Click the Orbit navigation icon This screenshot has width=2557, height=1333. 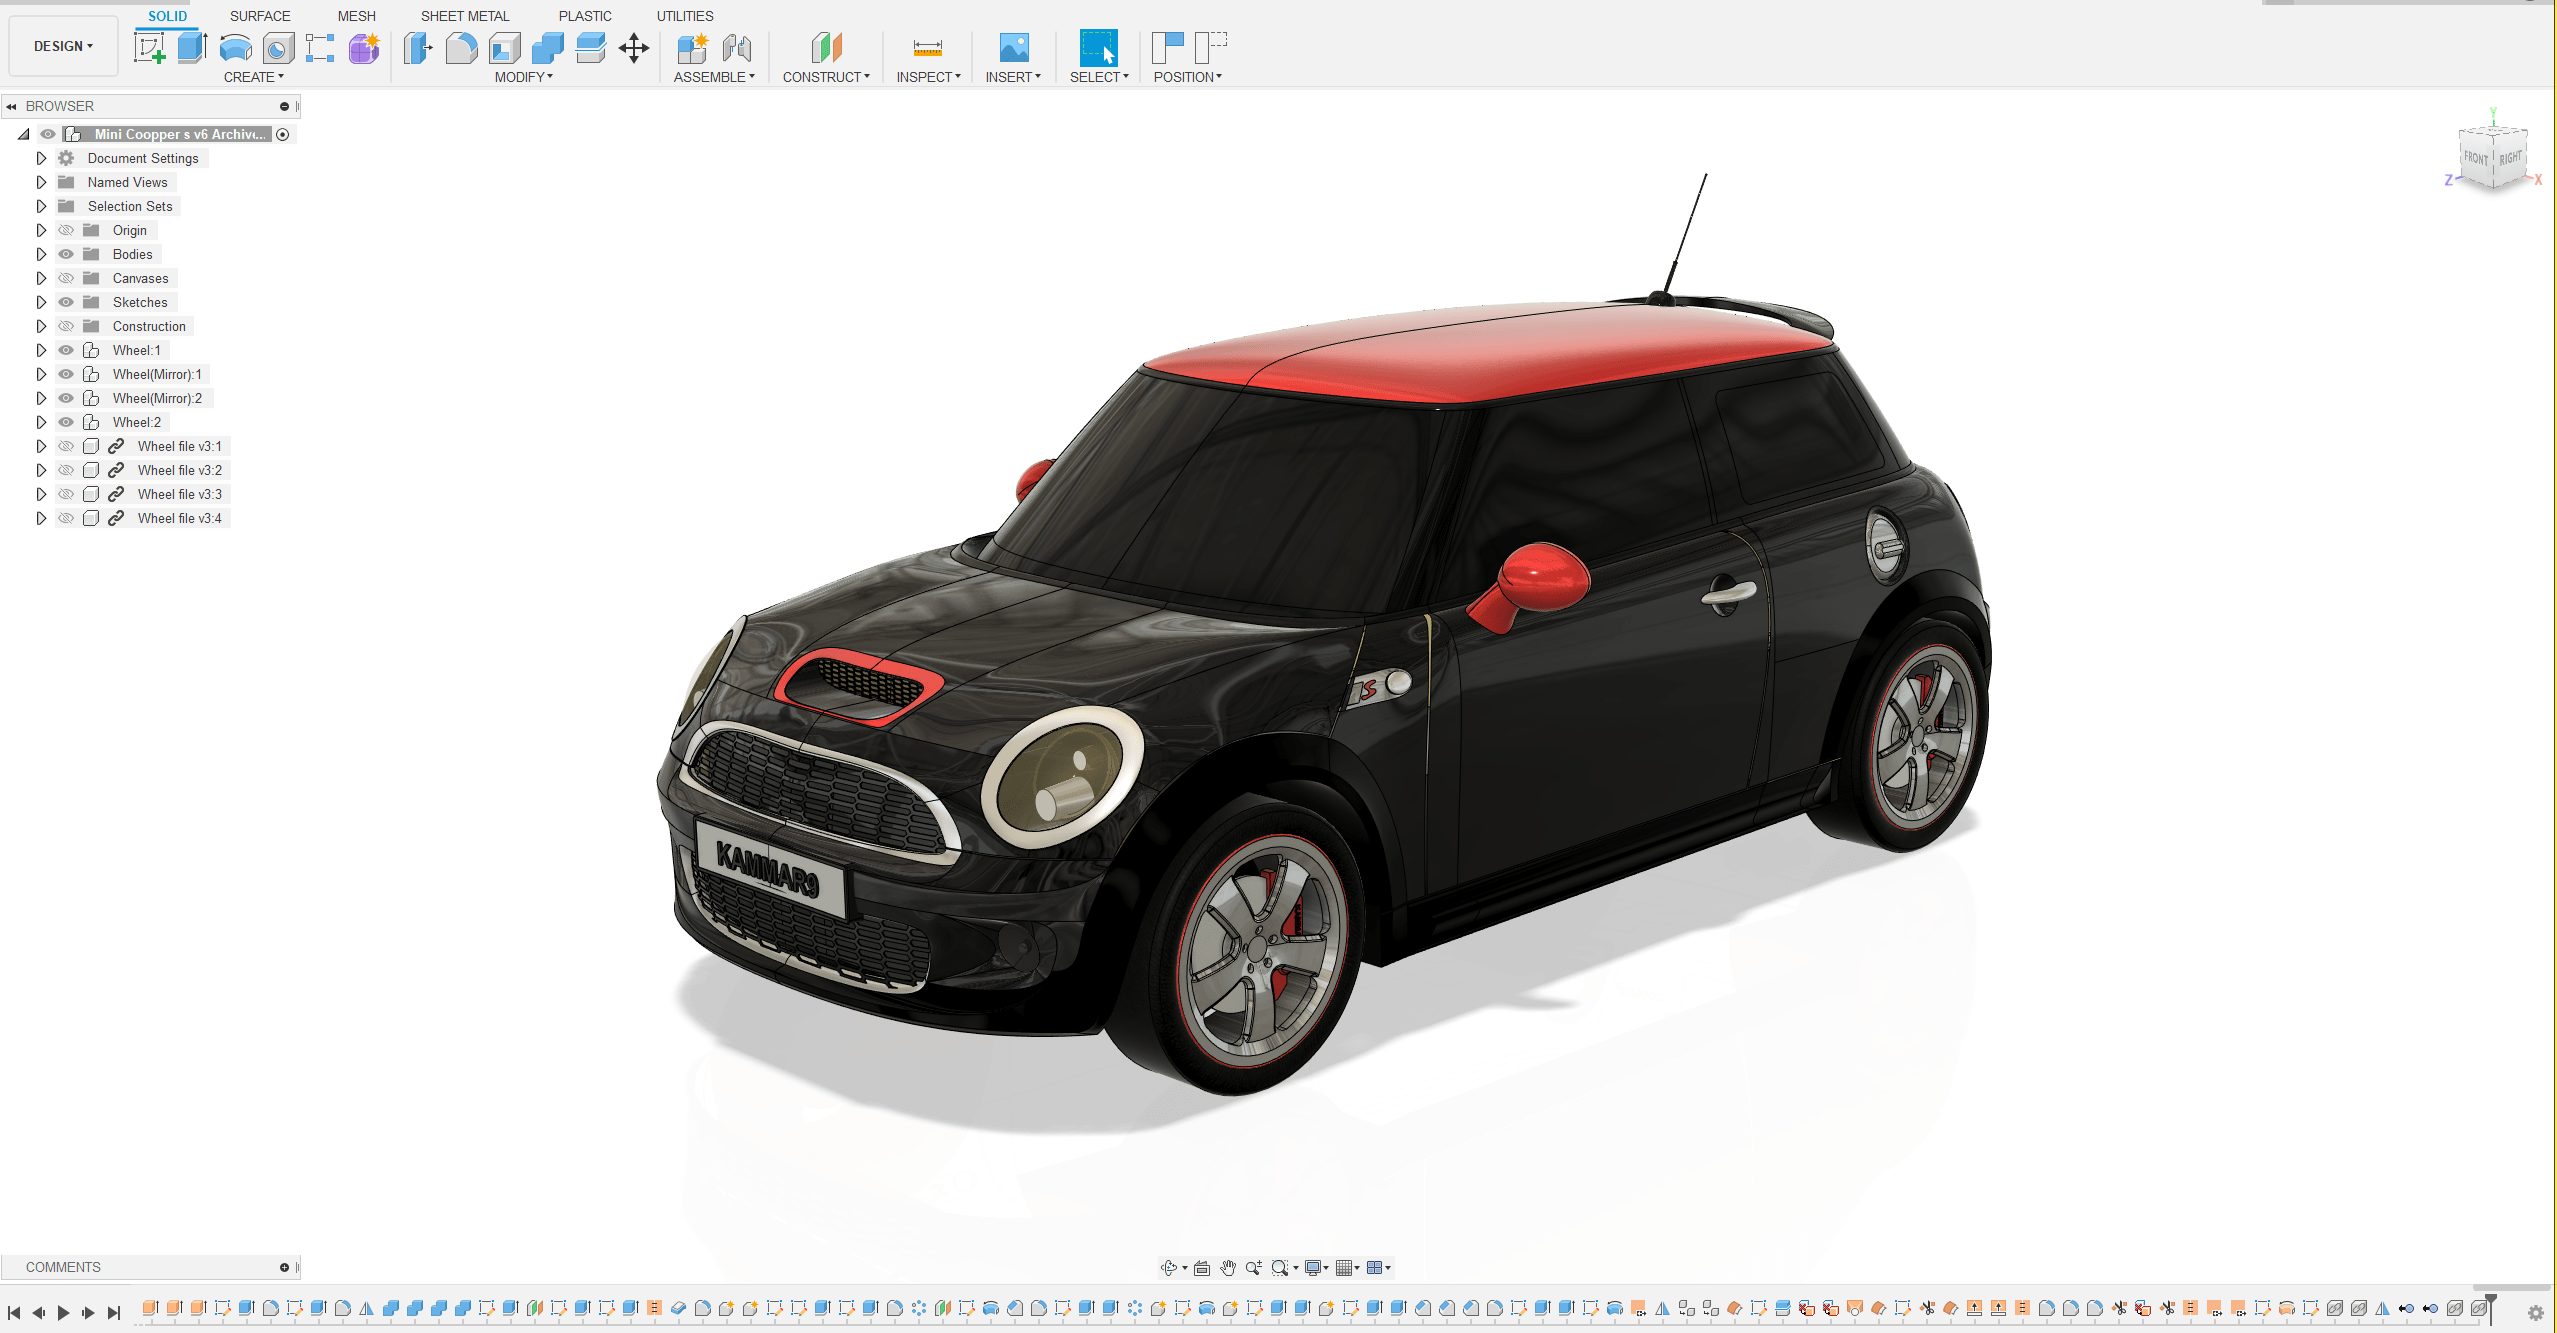tap(1168, 1267)
